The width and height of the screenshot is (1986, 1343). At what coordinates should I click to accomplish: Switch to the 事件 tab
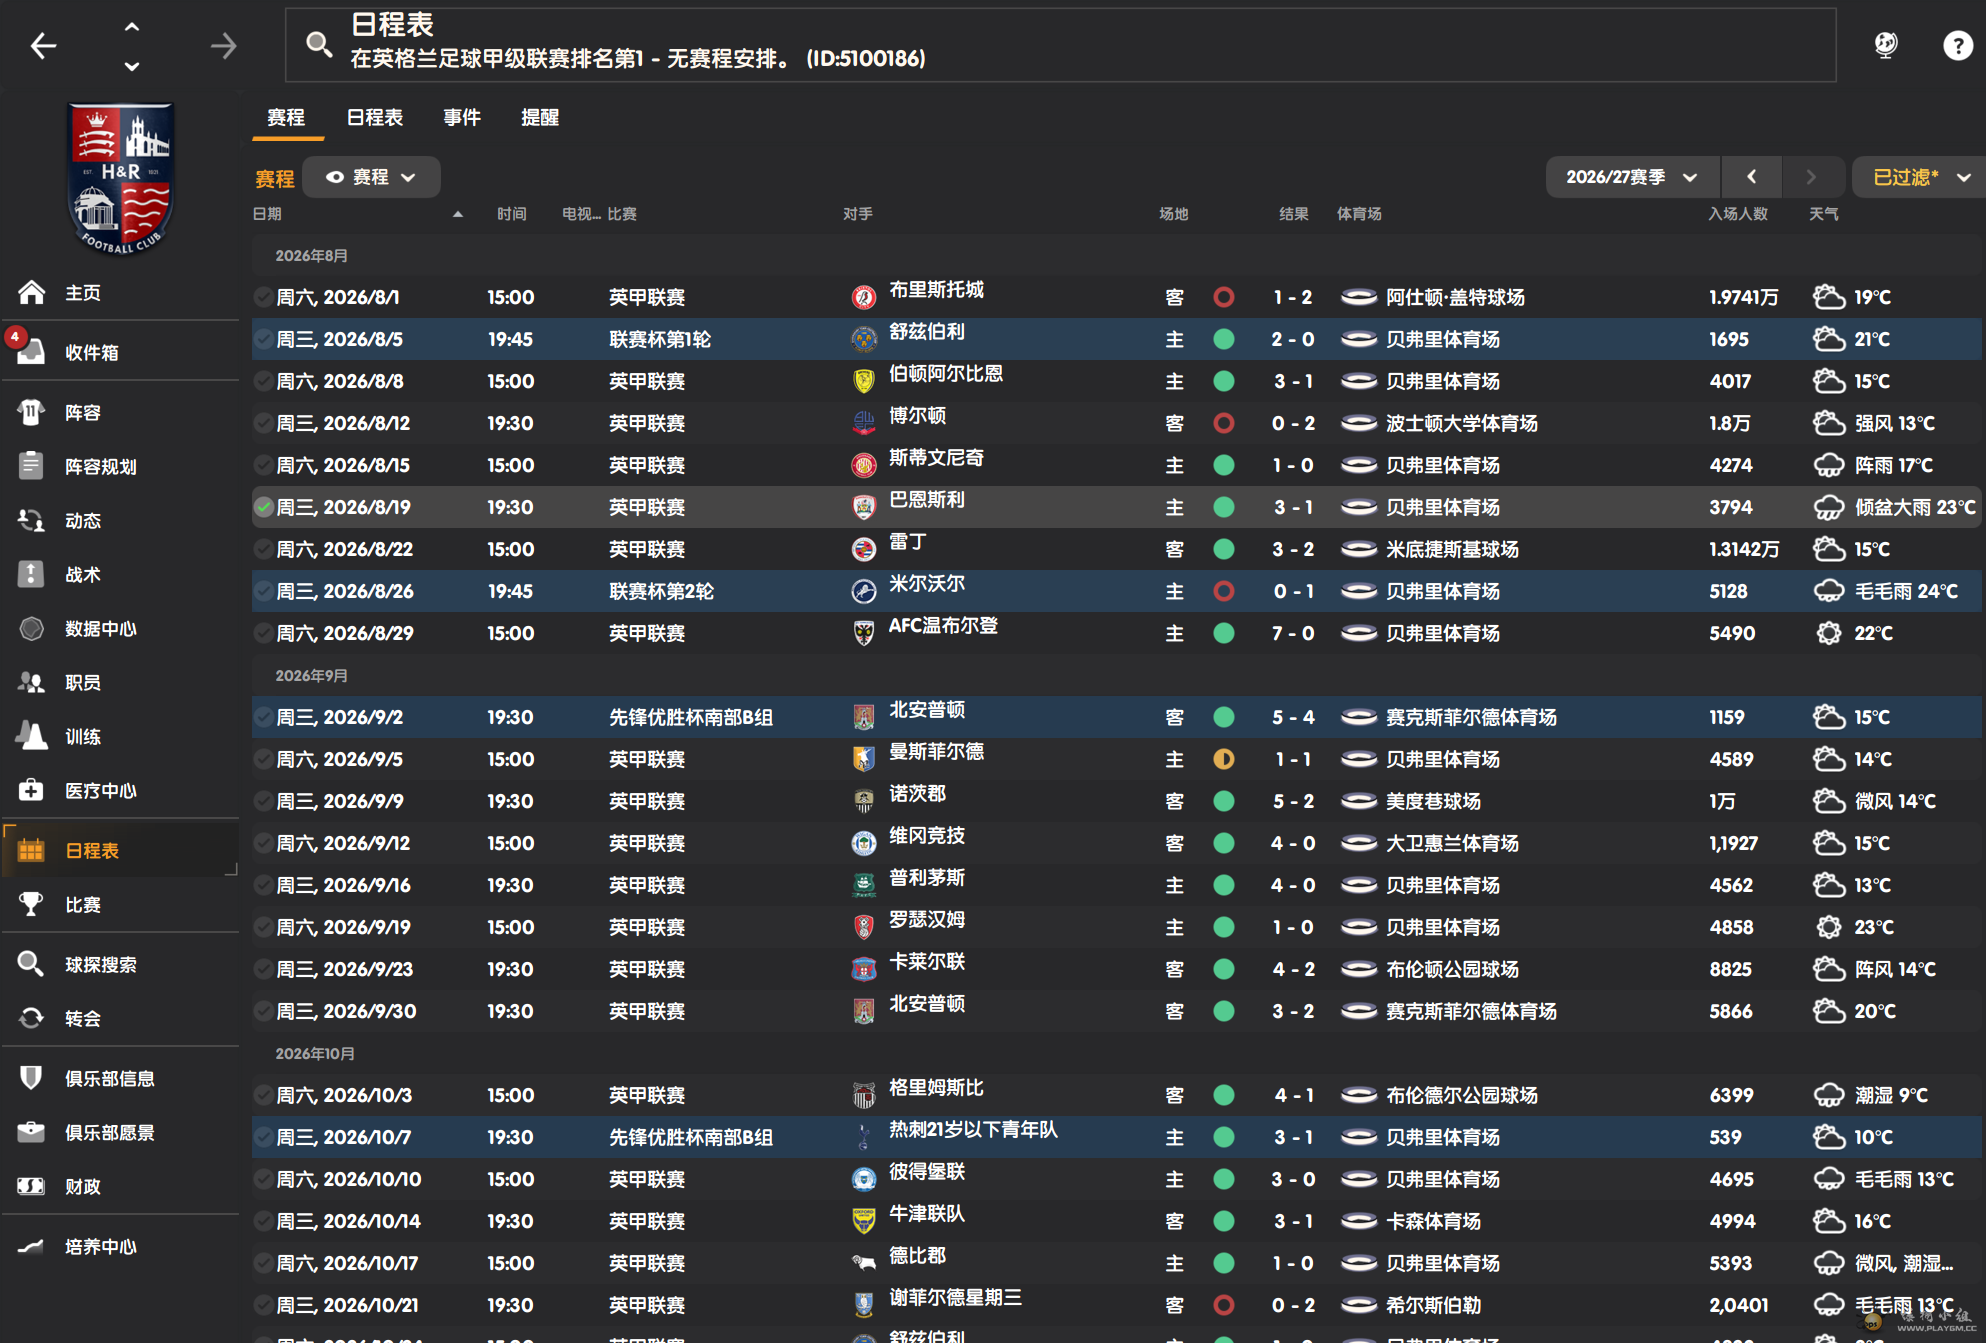tap(461, 117)
